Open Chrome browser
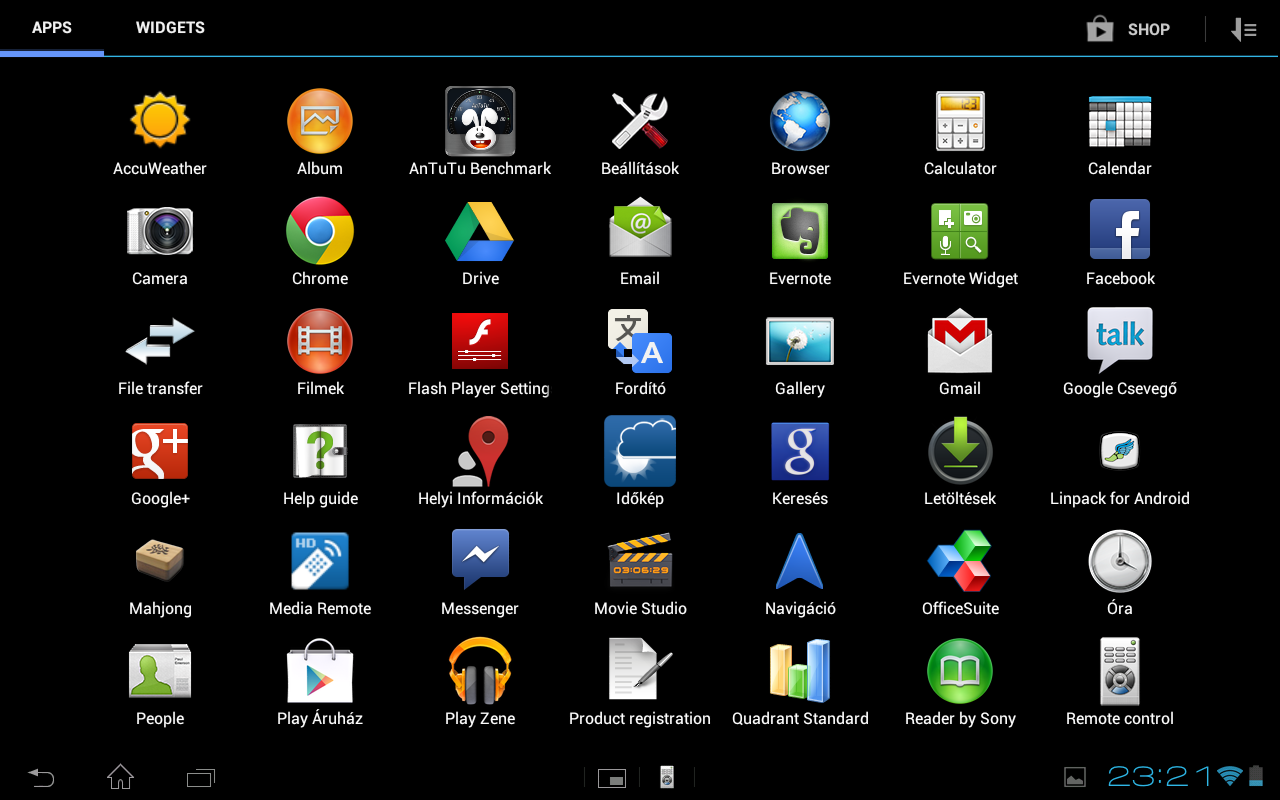Viewport: 1280px width, 800px height. click(x=320, y=243)
